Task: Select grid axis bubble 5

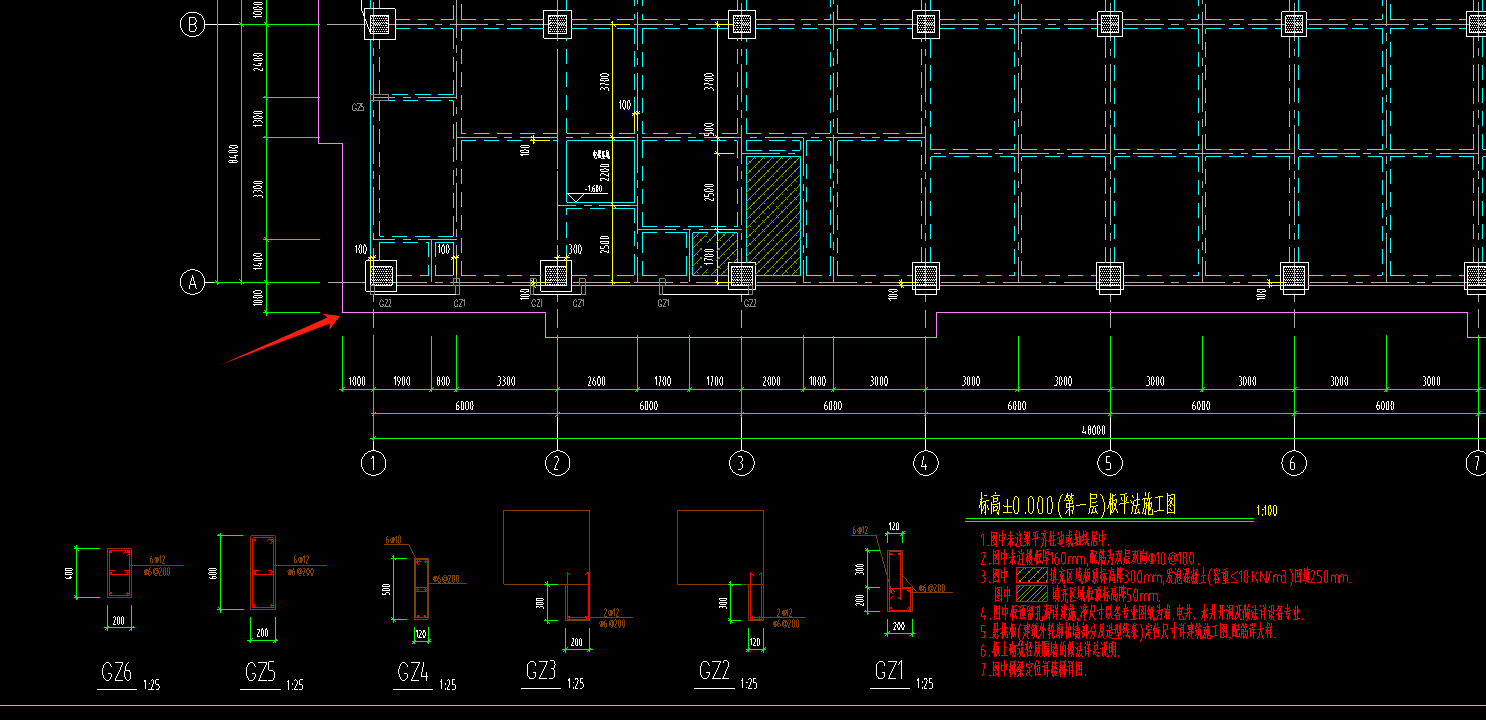Action: (1109, 463)
